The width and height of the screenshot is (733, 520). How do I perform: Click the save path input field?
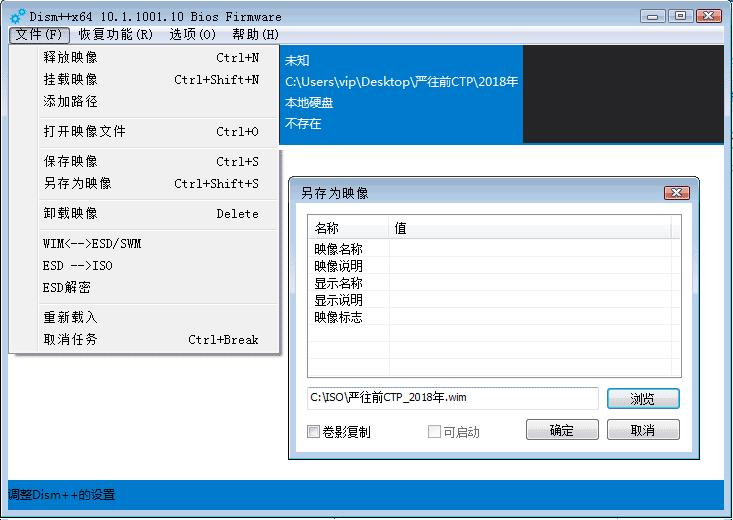pyautogui.click(x=453, y=398)
